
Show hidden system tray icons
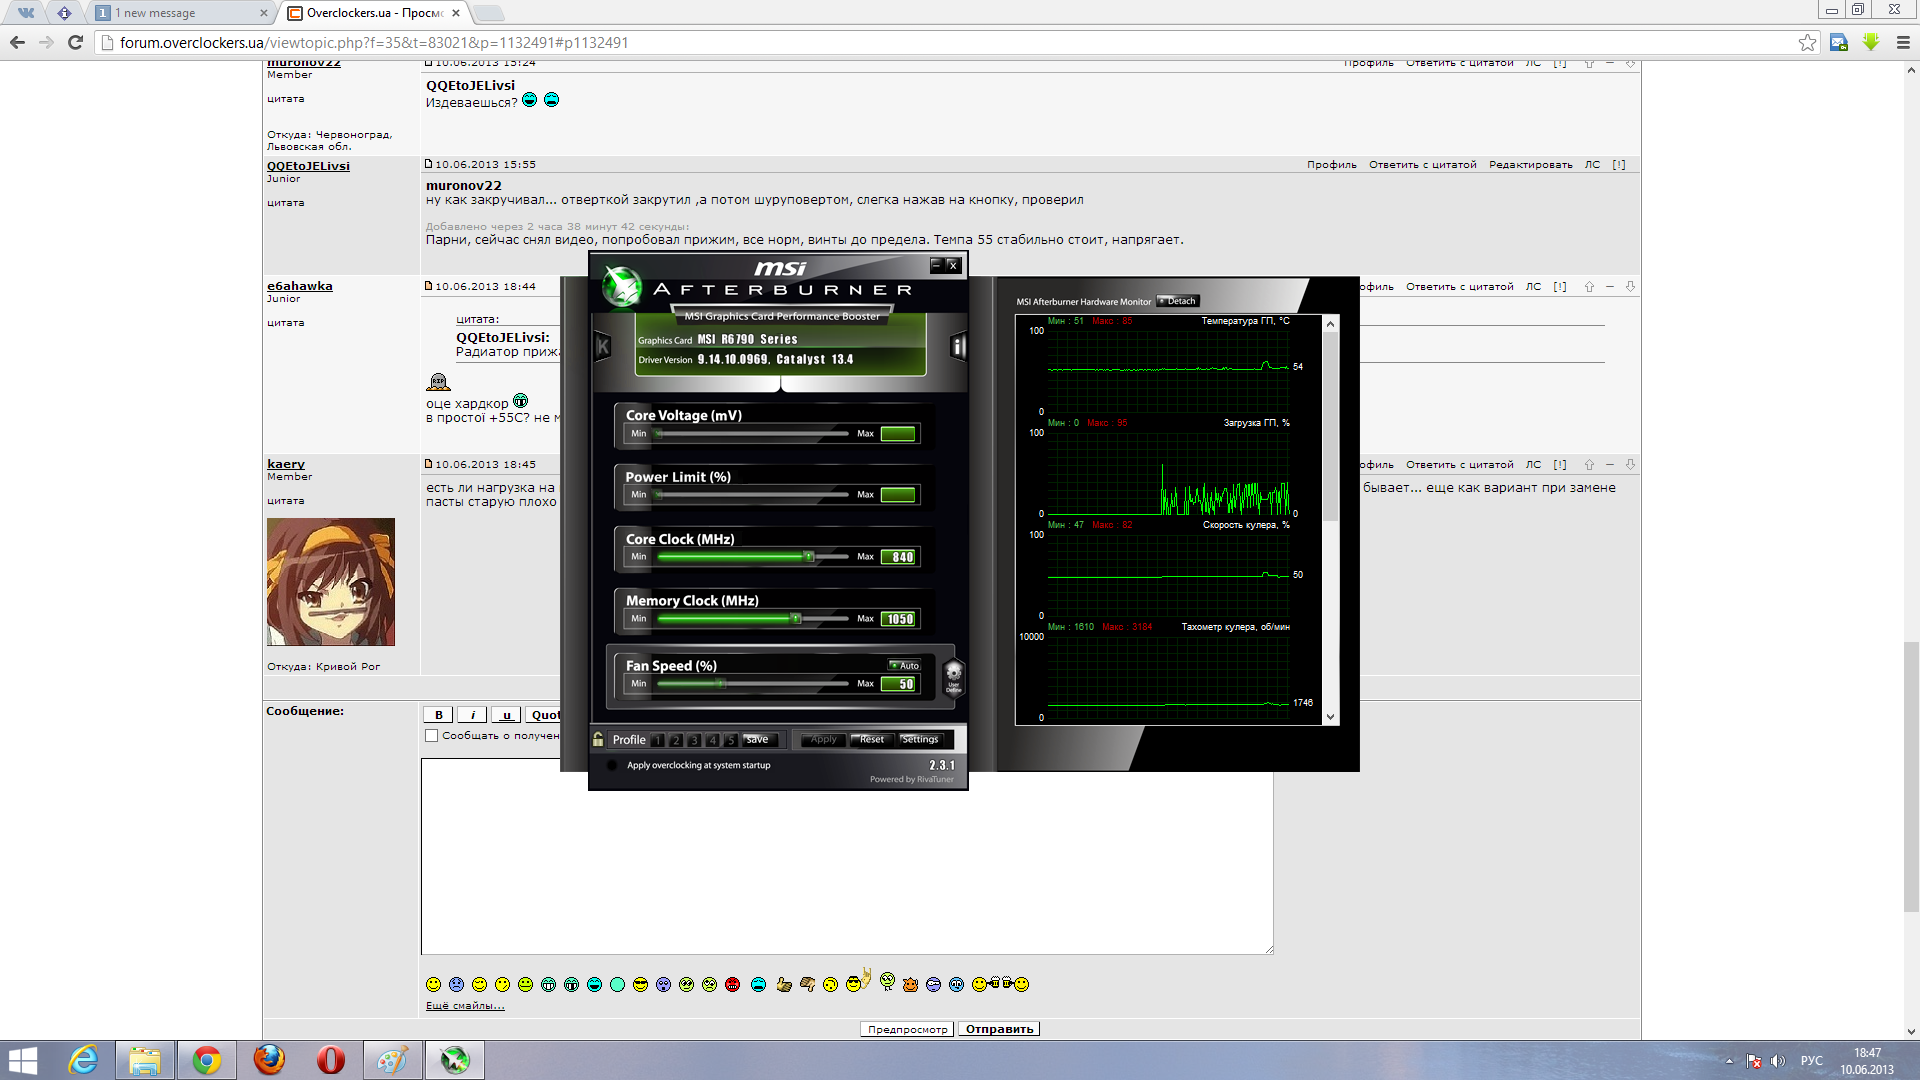(x=1729, y=1061)
